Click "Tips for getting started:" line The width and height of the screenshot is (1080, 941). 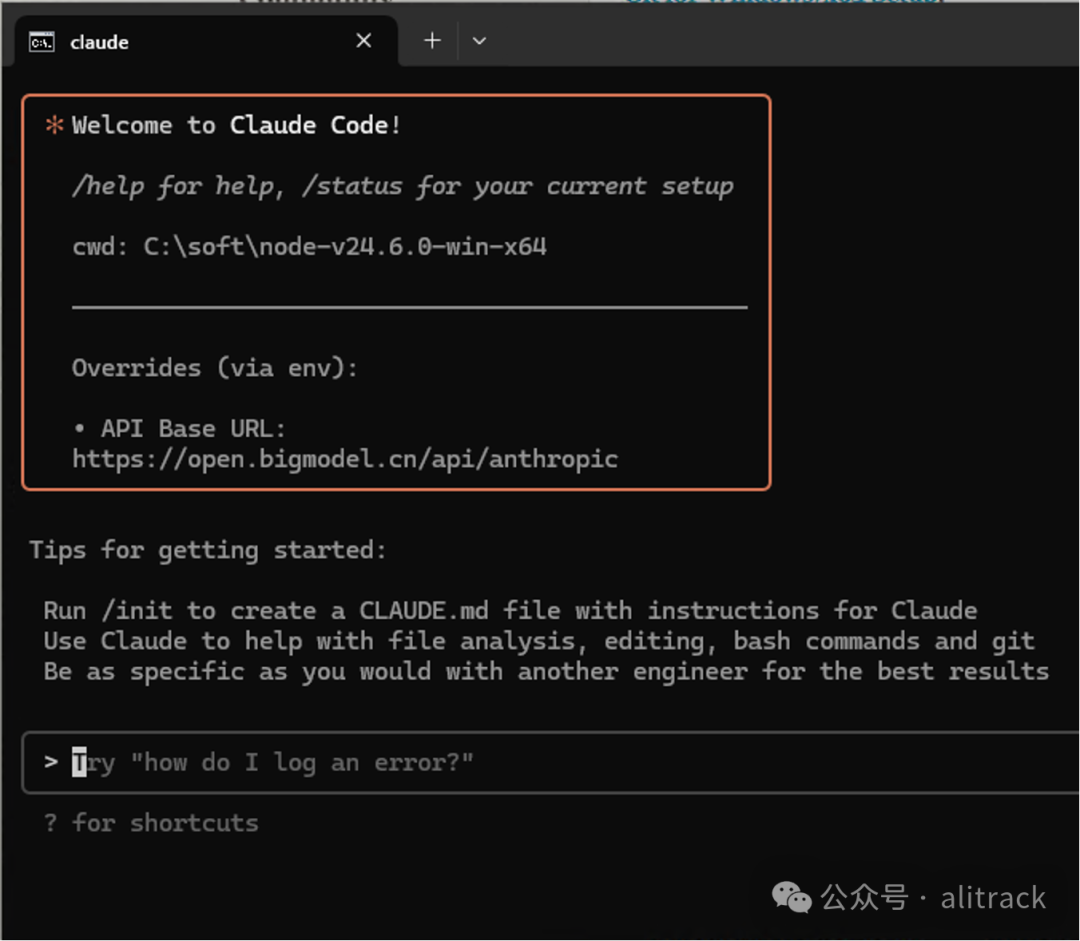[207, 550]
